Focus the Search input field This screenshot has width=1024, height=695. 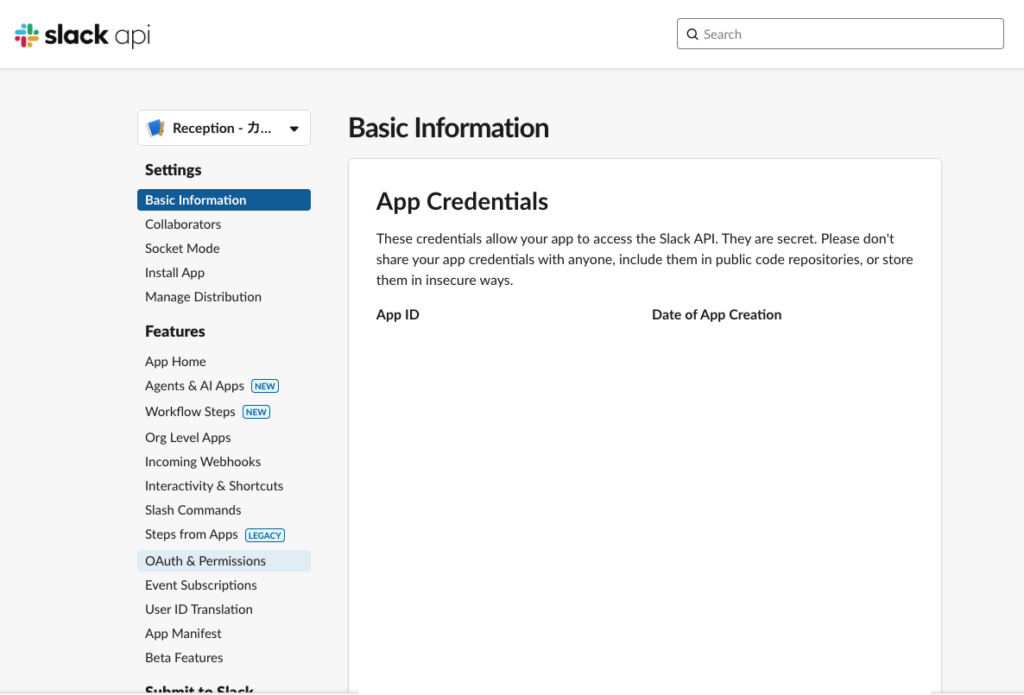click(x=840, y=34)
